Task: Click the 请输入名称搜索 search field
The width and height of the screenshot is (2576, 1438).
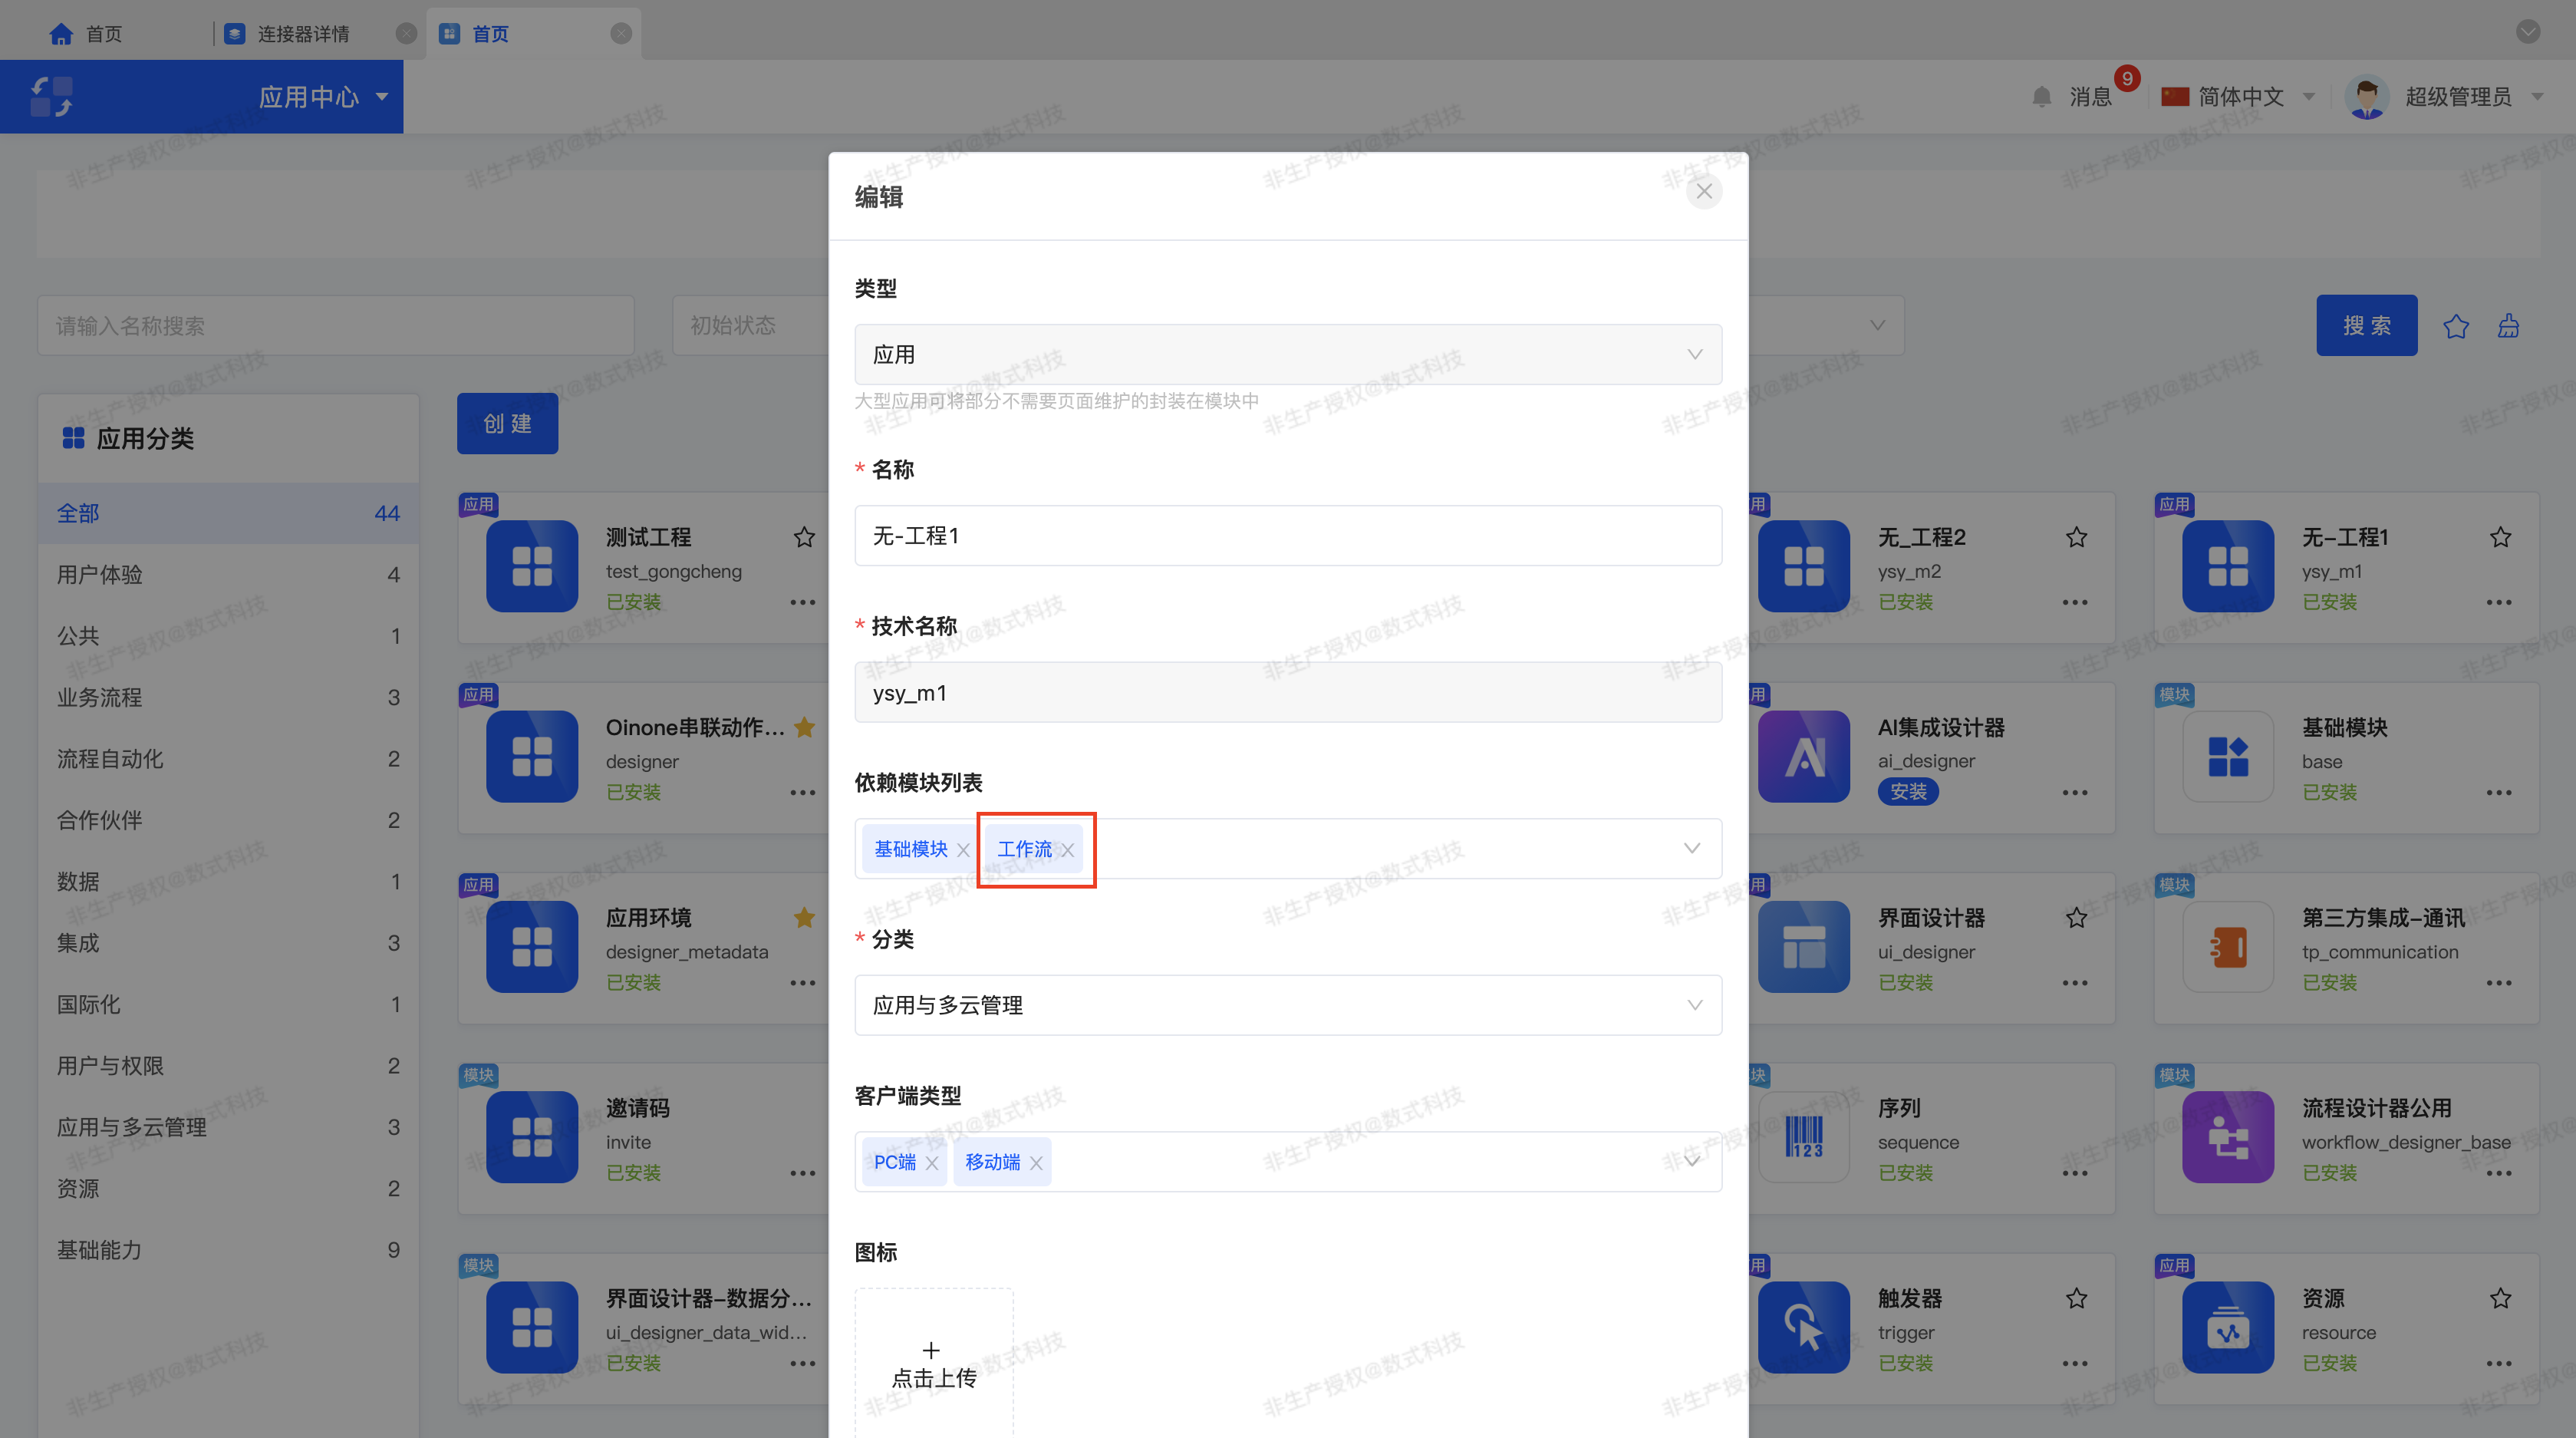Action: pos(336,325)
